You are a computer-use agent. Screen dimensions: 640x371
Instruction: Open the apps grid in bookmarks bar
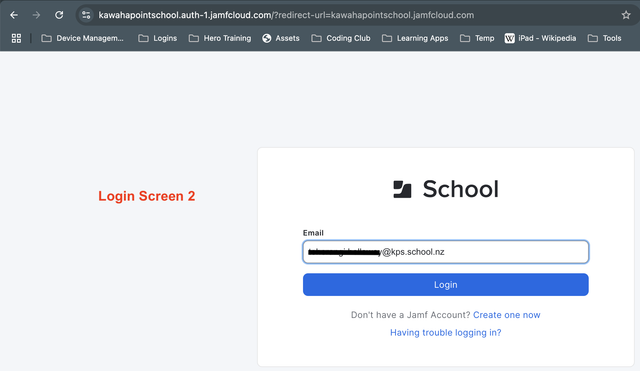tap(16, 38)
